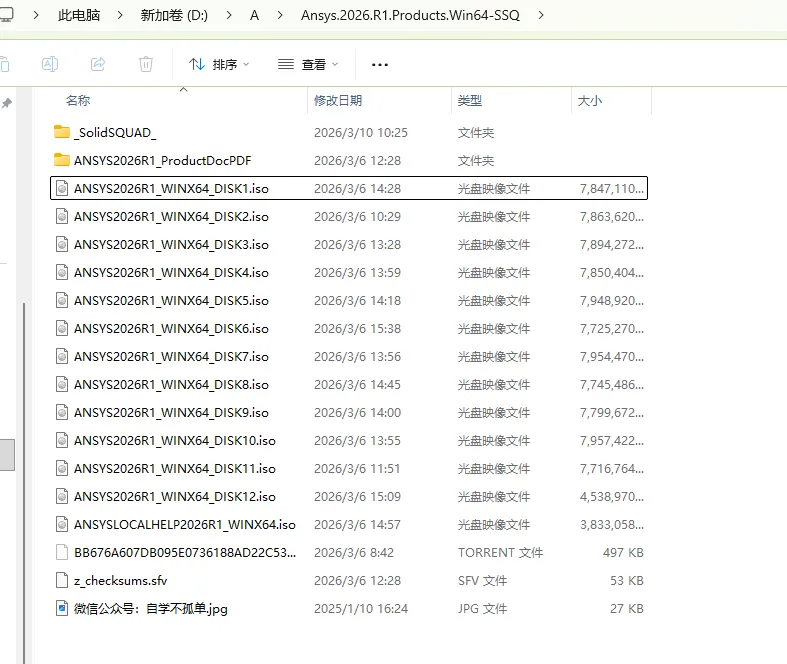Select z_checksums.sfv file icon
Viewport: 787px width, 664px height.
[62, 580]
